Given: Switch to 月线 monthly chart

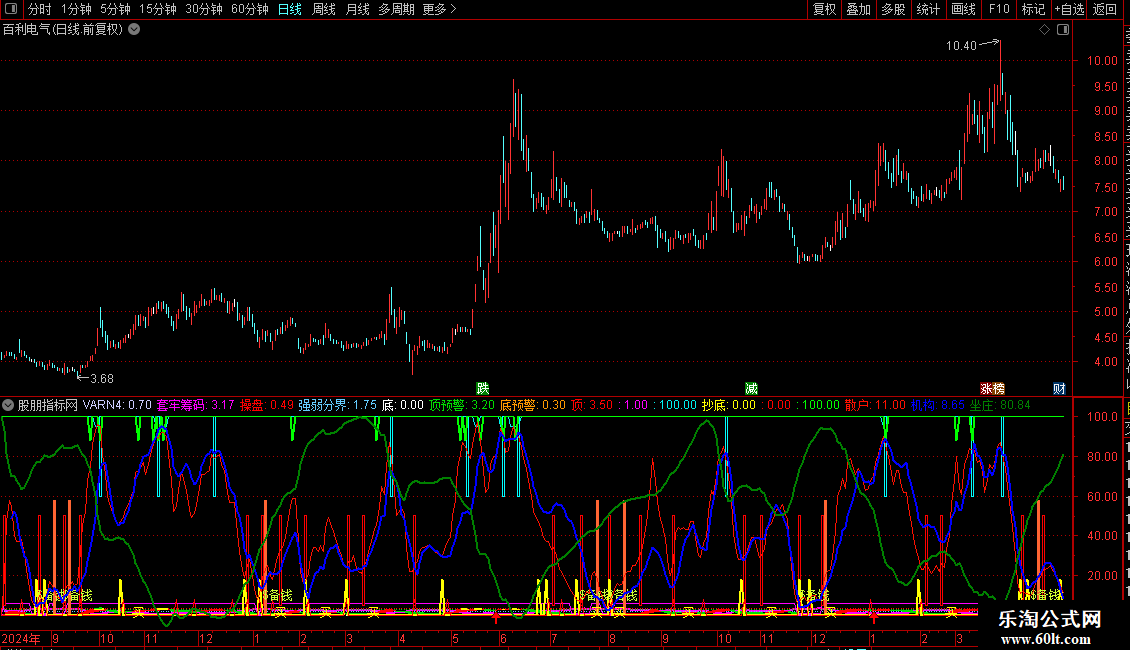Looking at the screenshot, I should 357,9.
